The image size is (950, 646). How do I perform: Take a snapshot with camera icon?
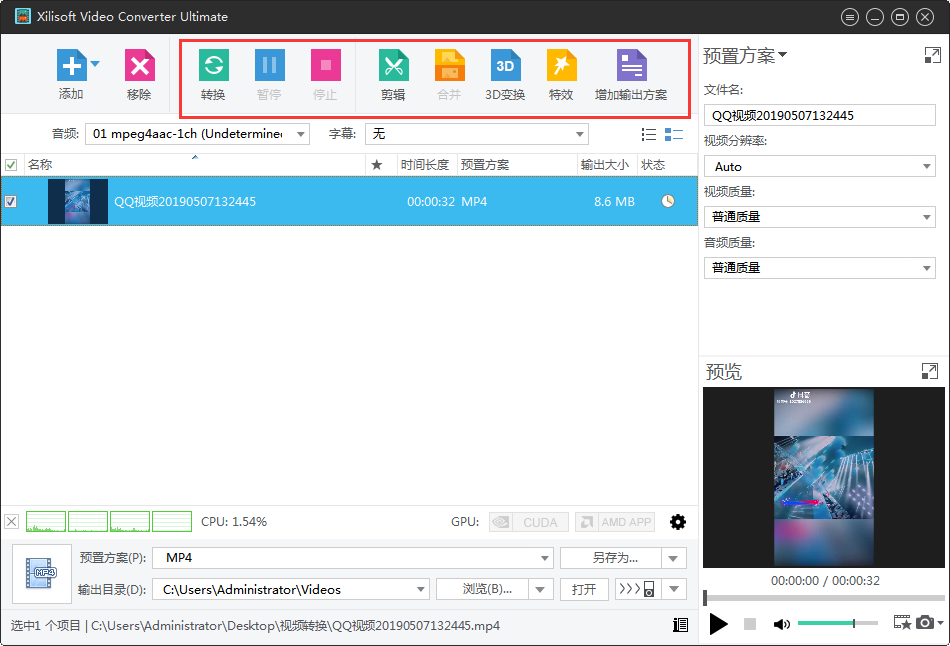pyautogui.click(x=925, y=622)
